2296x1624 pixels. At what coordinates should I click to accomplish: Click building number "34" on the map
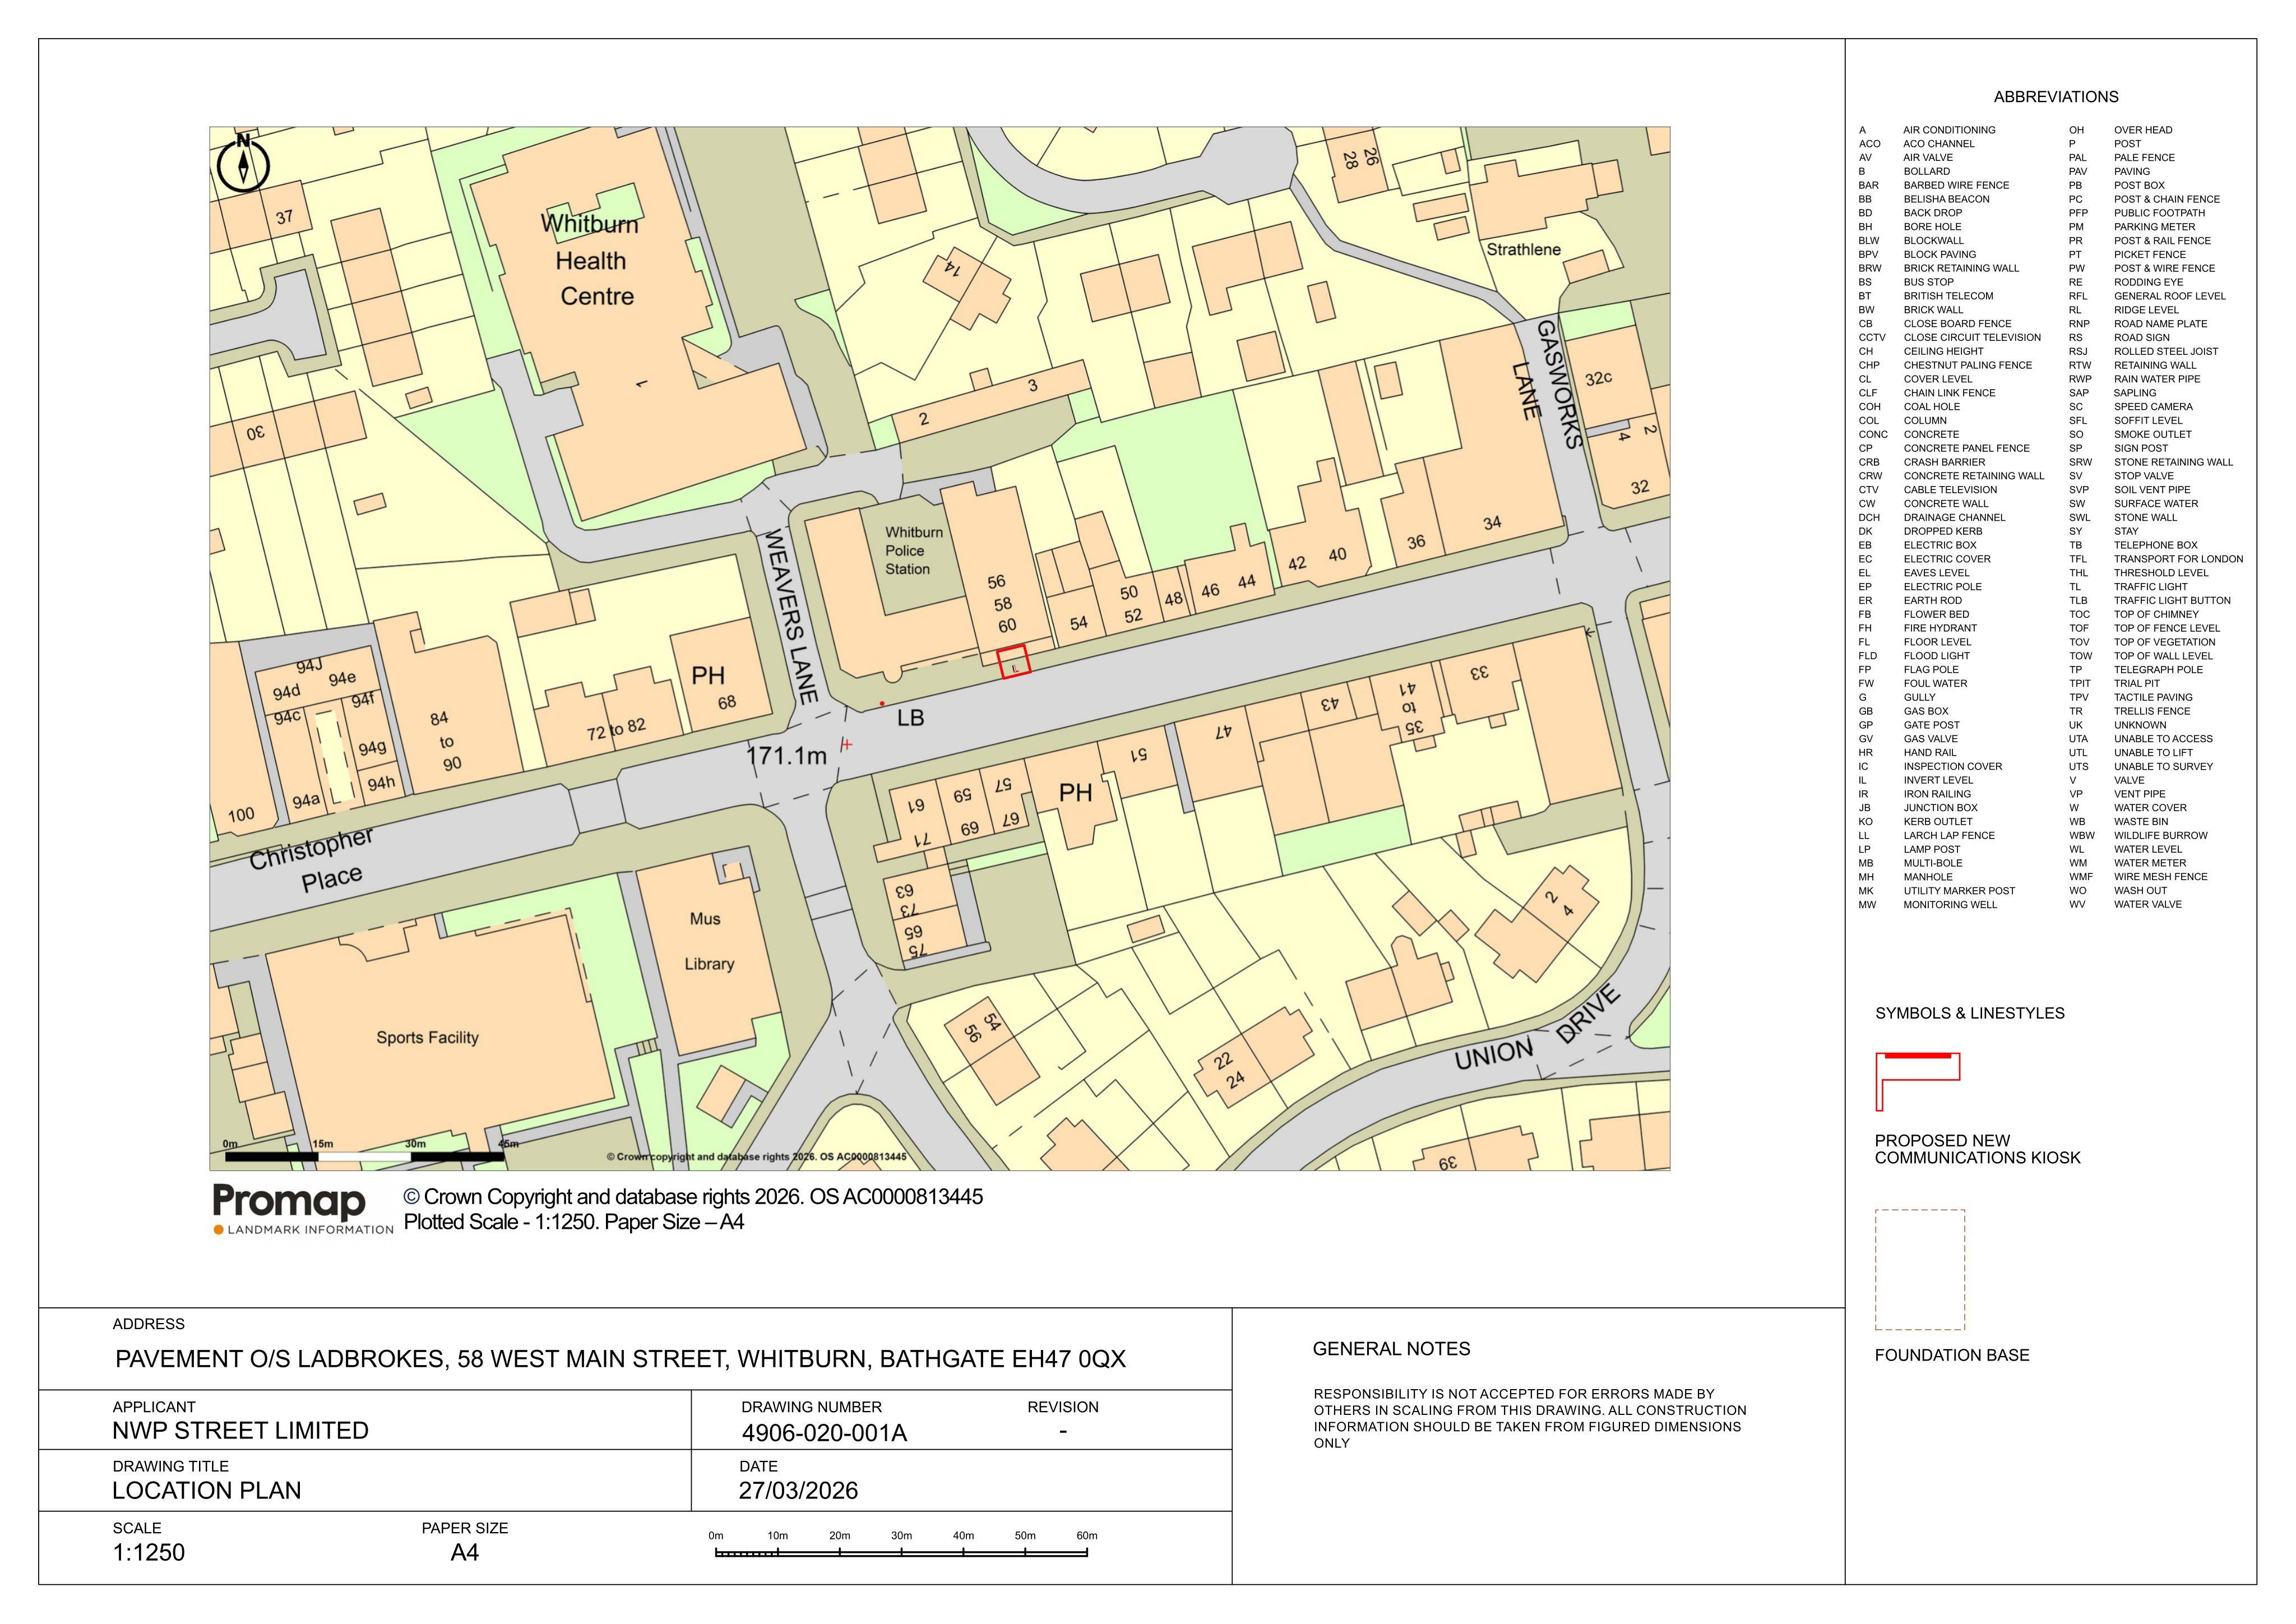1492,523
